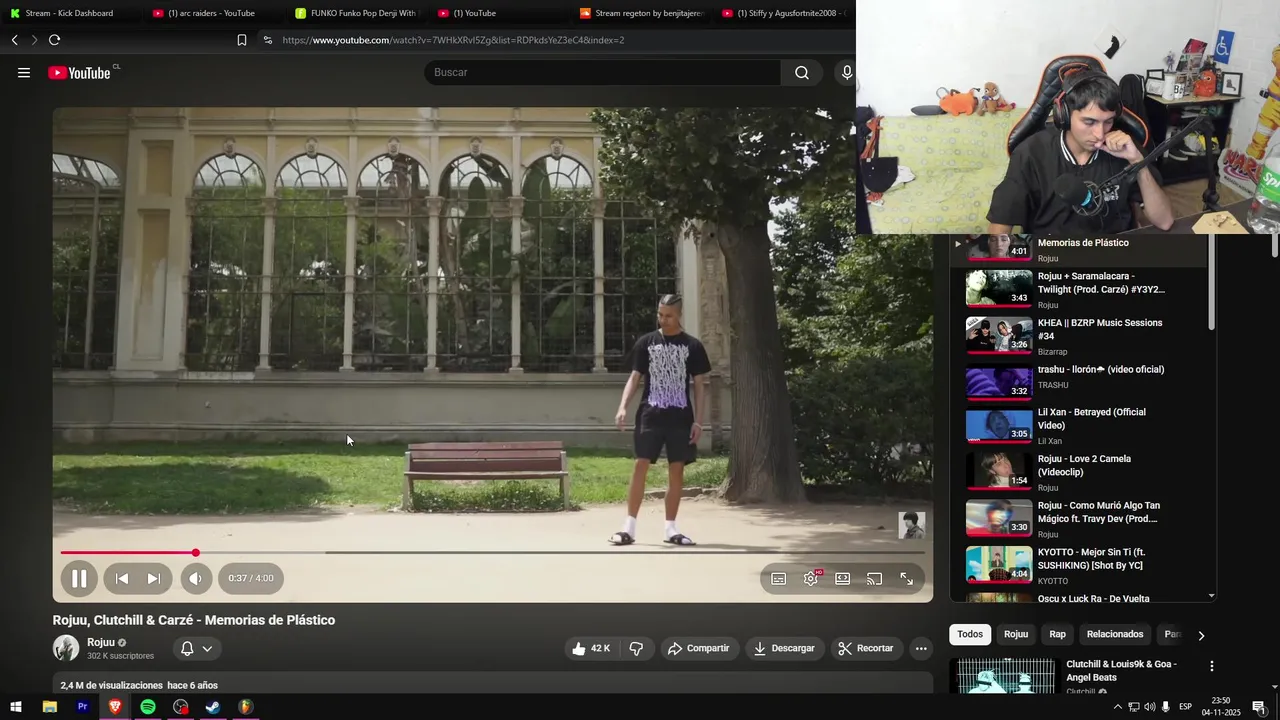
Task: Click the channel watermark on video
Action: [911, 525]
